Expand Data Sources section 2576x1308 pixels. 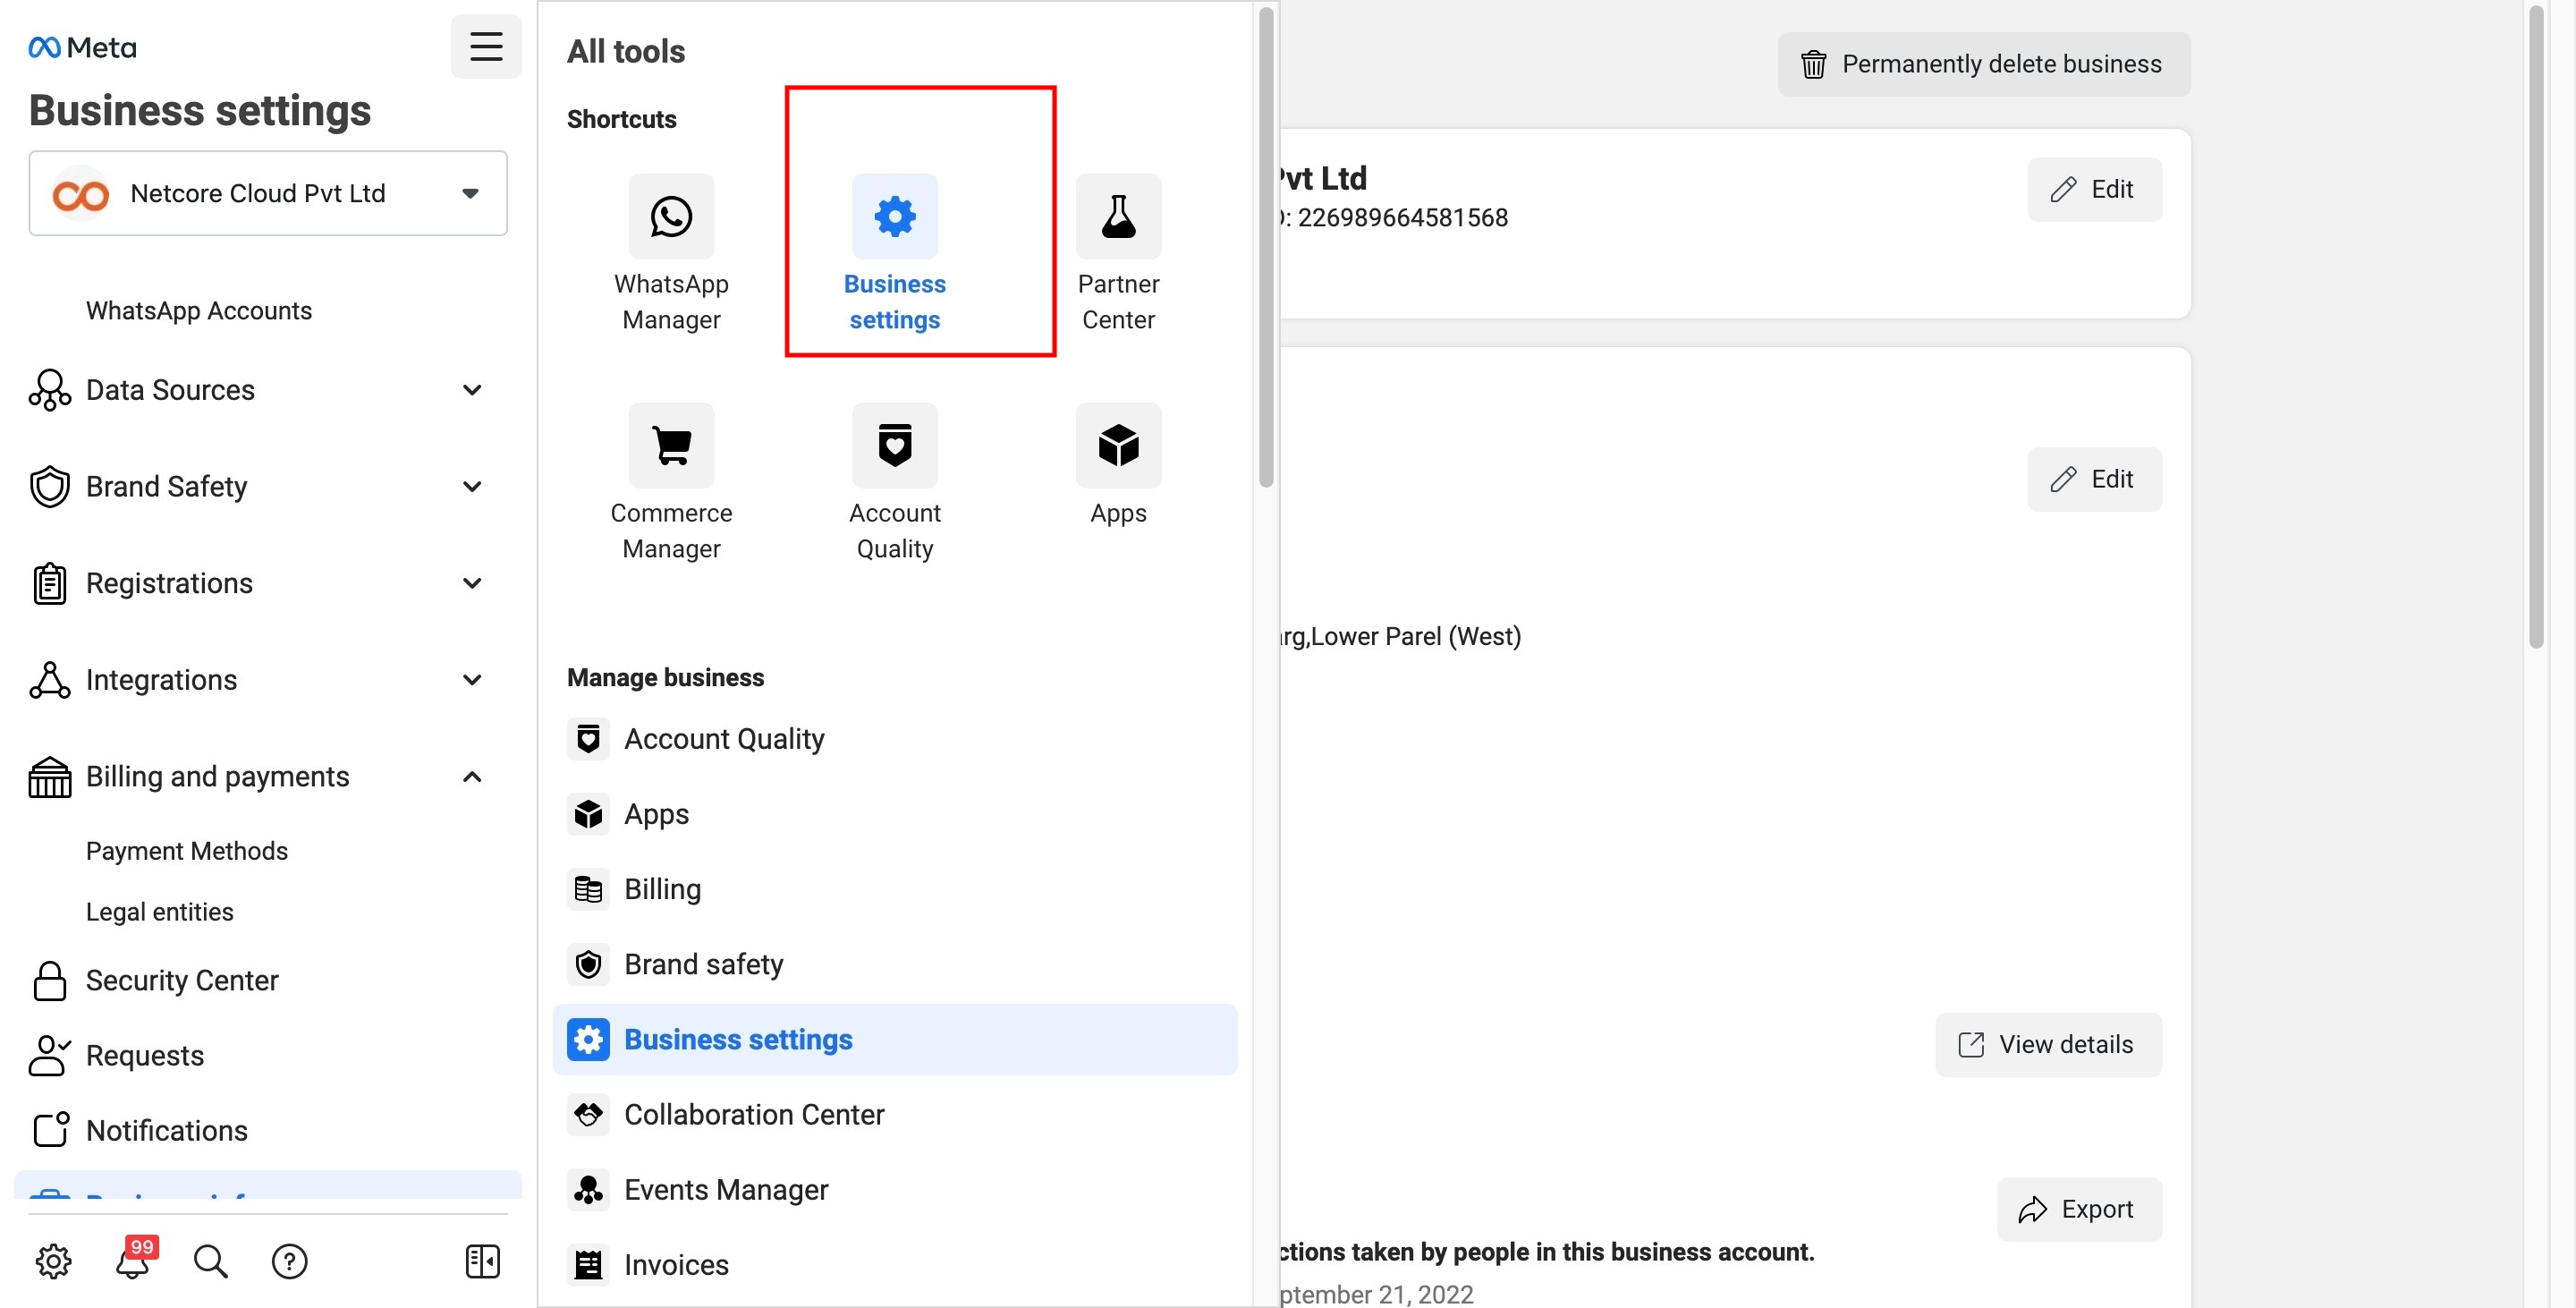[472, 390]
